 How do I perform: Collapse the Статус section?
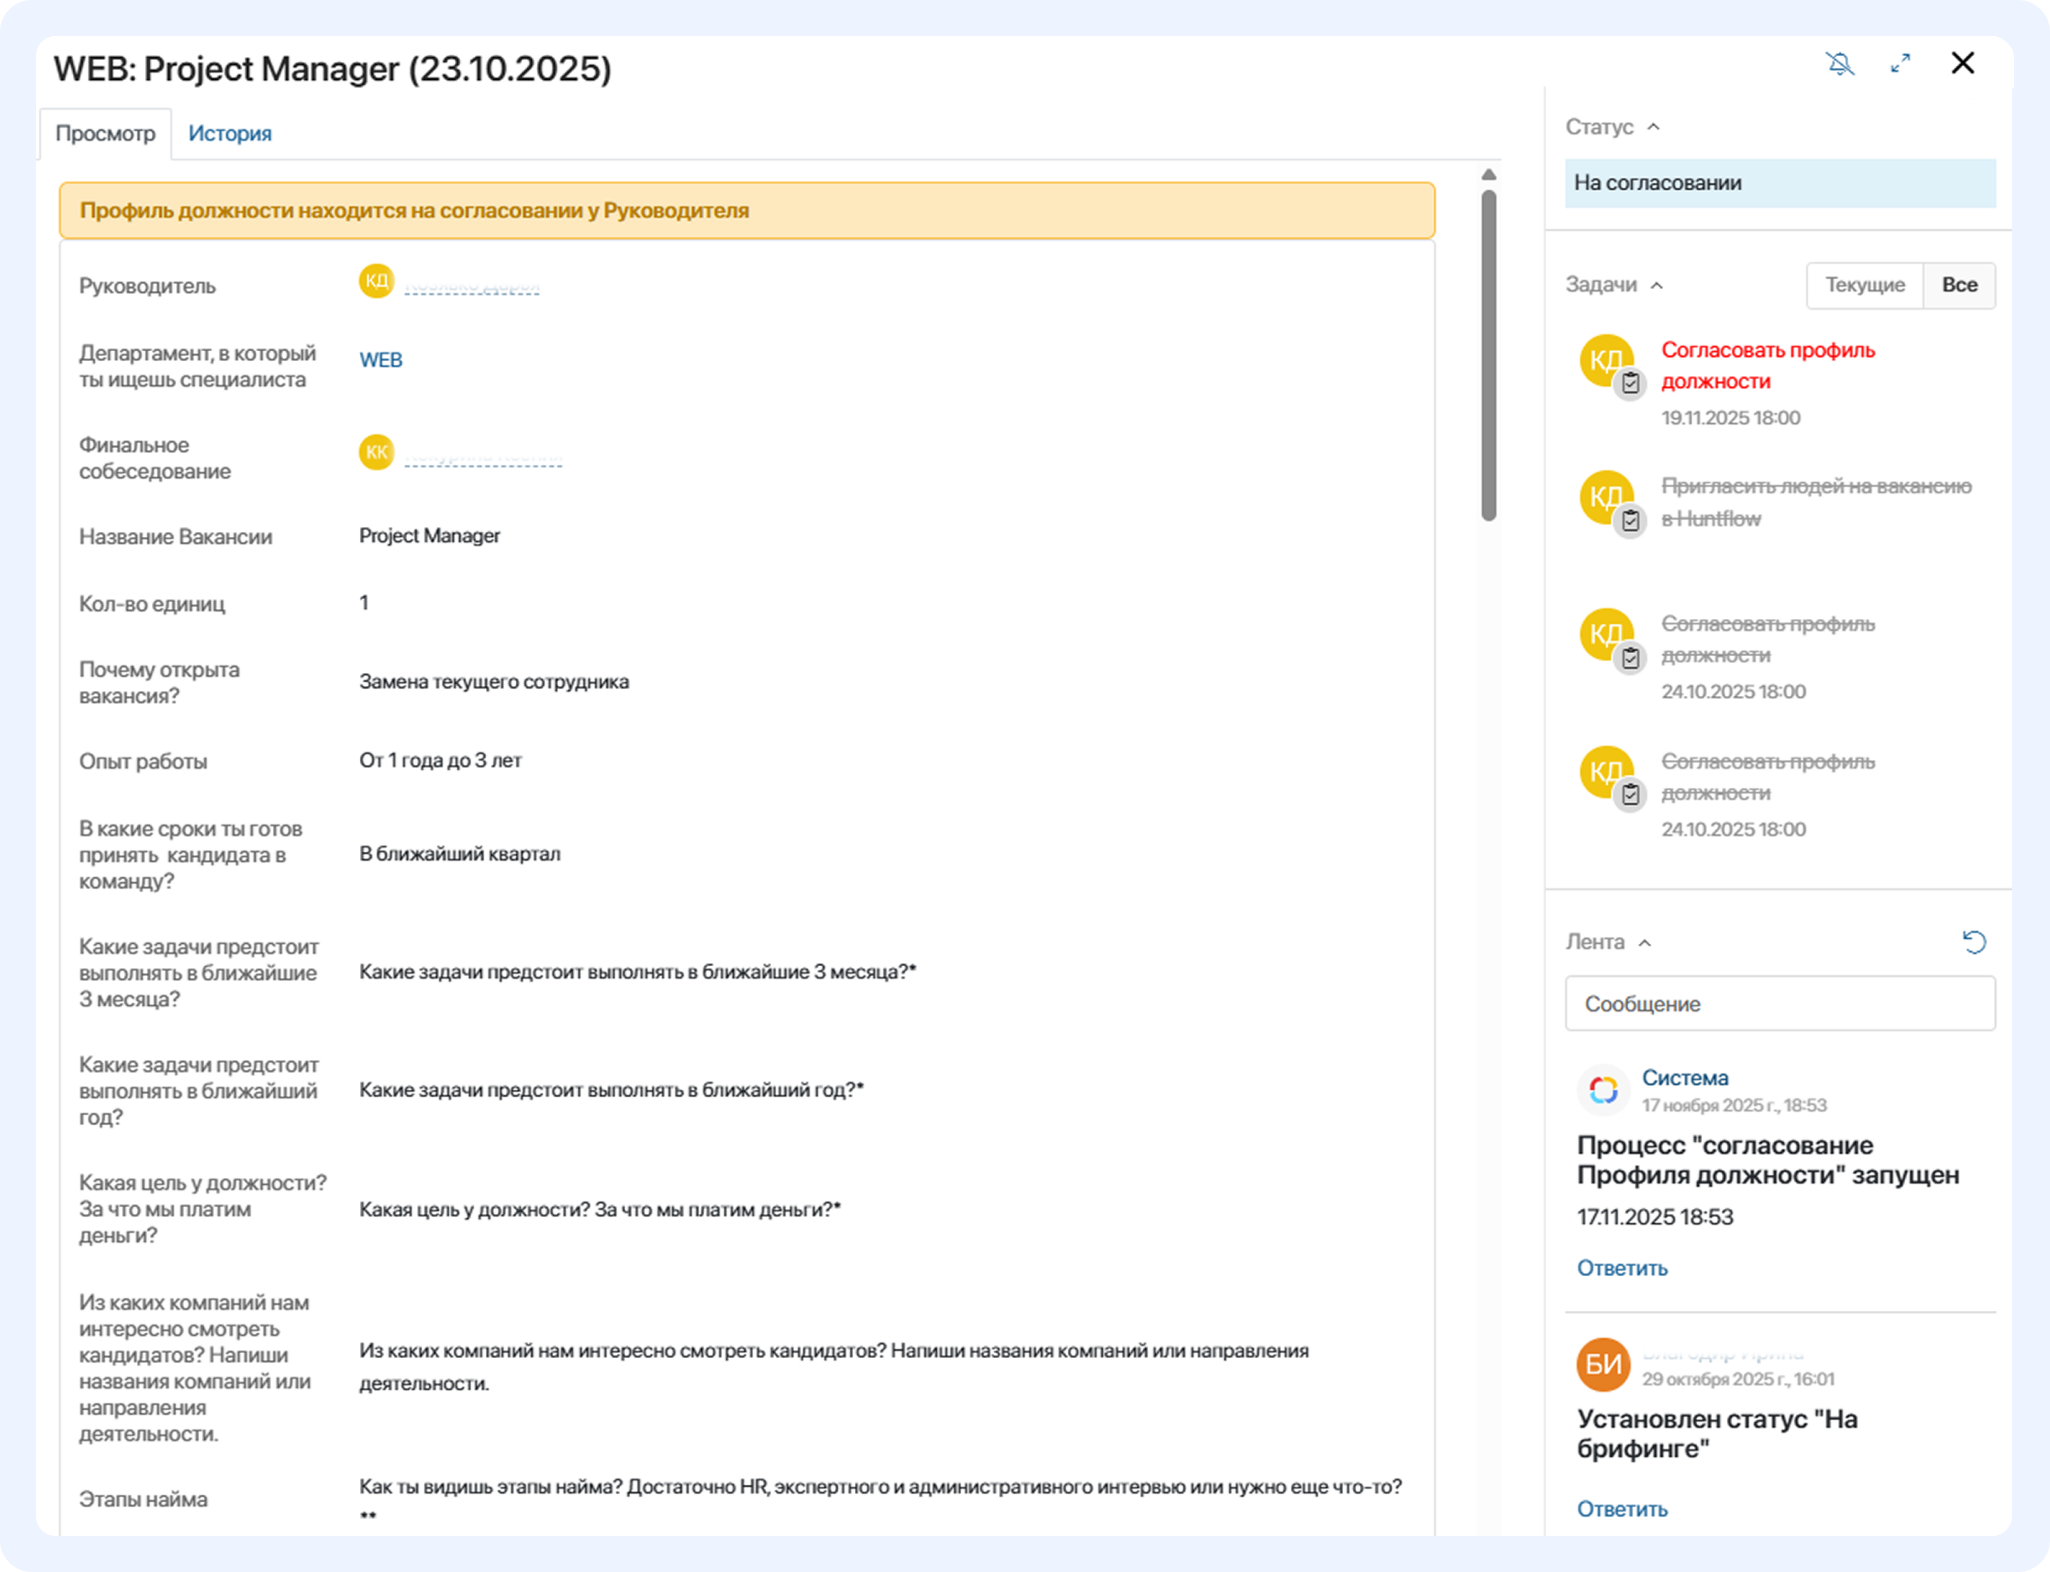(1653, 127)
